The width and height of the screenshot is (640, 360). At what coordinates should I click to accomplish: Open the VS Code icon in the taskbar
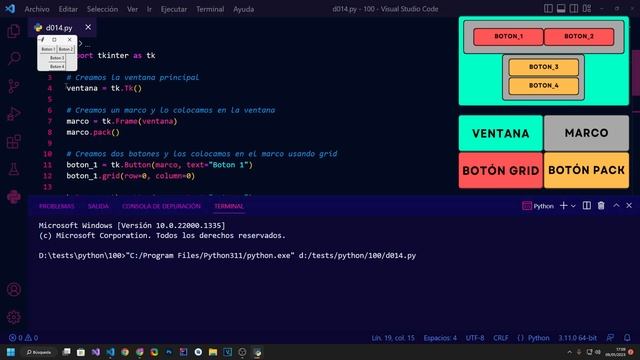(111, 352)
